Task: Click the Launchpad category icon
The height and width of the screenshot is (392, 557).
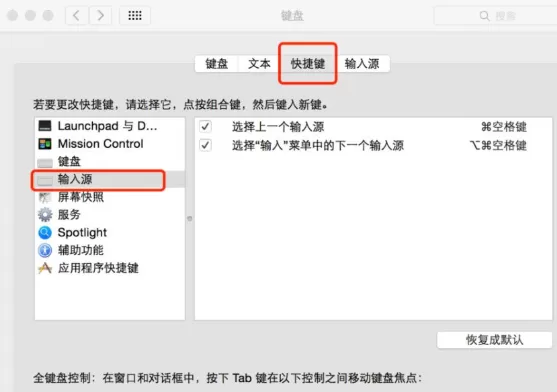Action: pos(45,126)
